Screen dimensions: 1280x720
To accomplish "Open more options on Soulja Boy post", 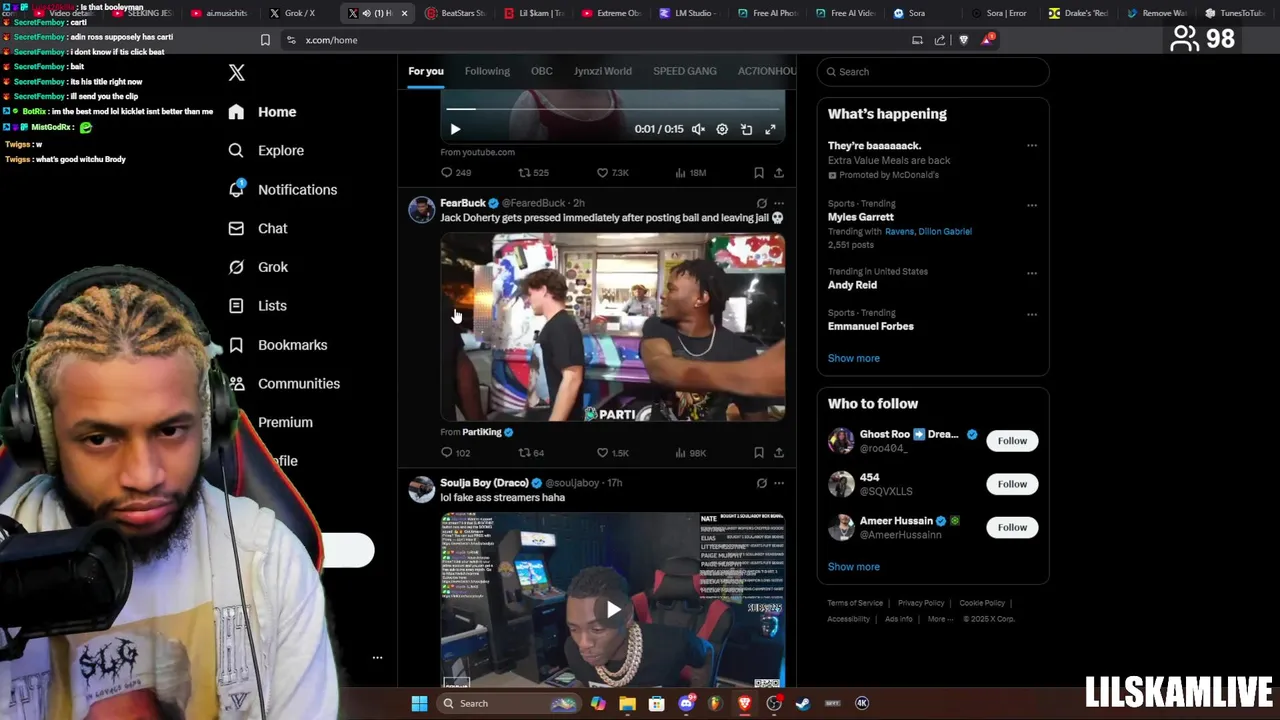I will pyautogui.click(x=779, y=483).
